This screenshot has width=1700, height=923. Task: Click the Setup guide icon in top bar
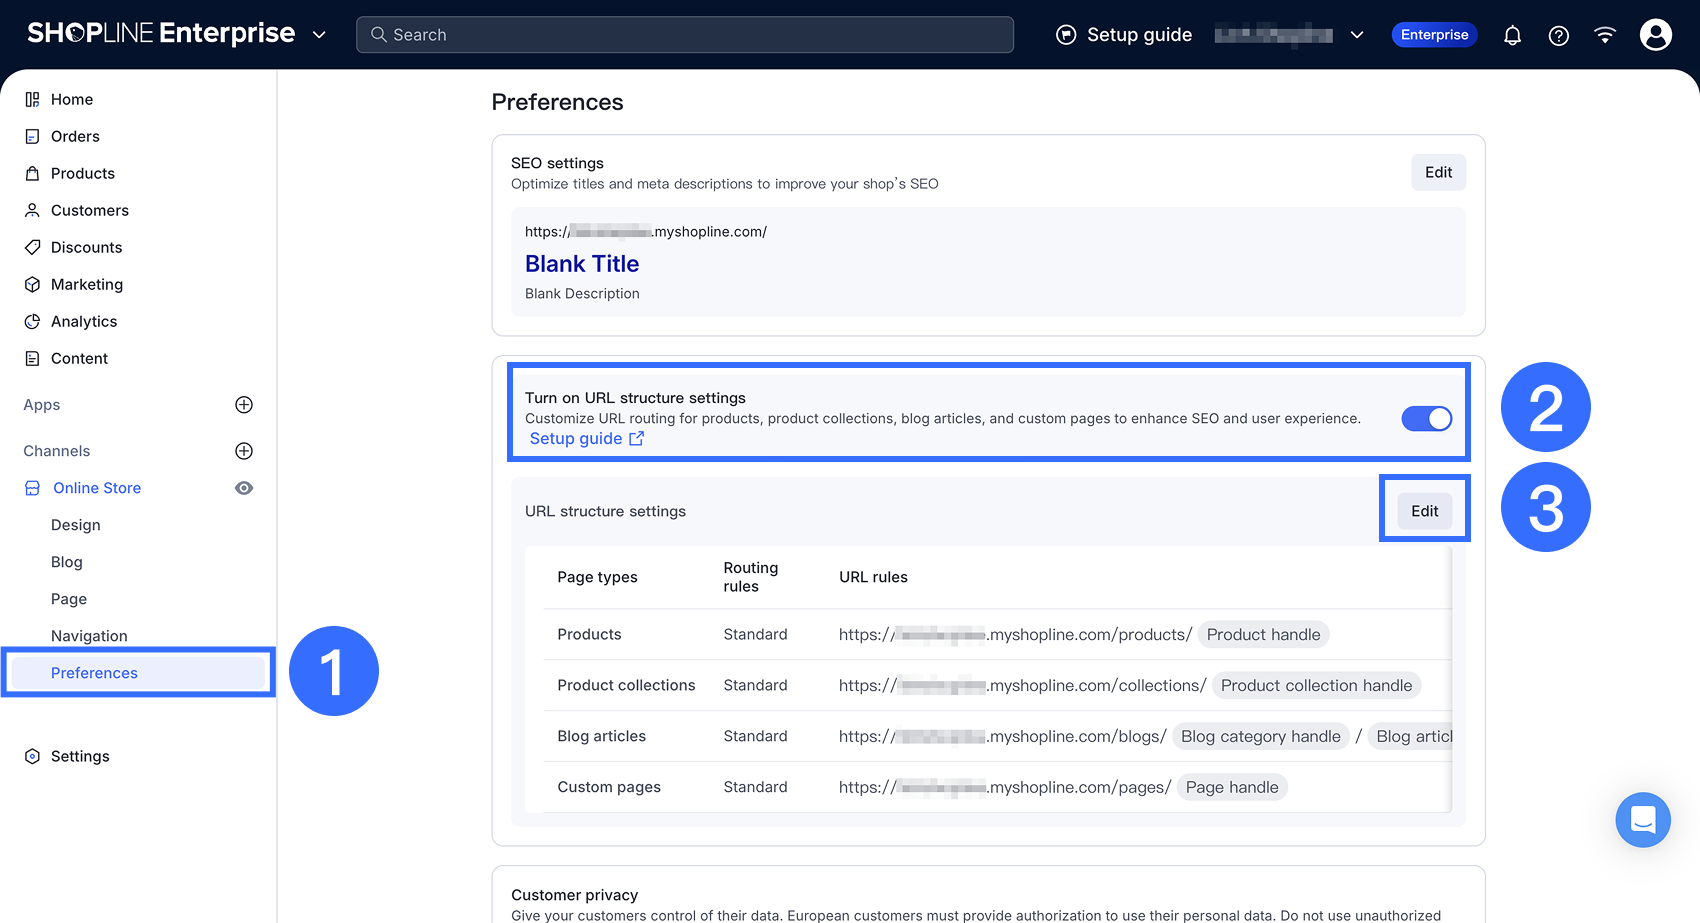pos(1066,35)
